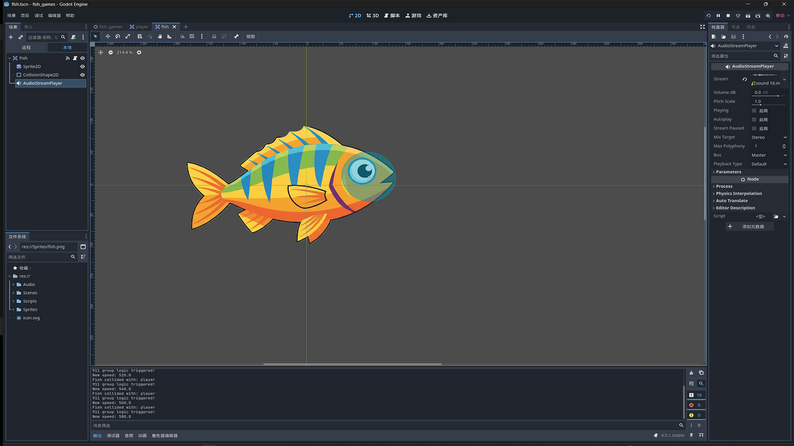Open the View menu button in viewport toolbar
The image size is (794, 446).
click(x=251, y=36)
